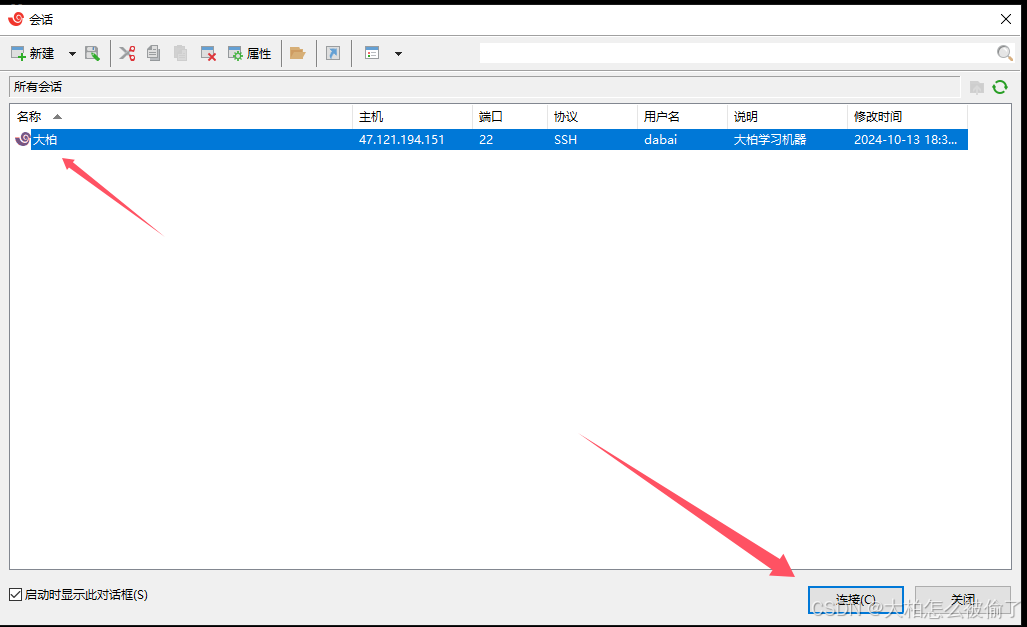Image resolution: width=1027 pixels, height=627 pixels.
Task: Sort by the 名称 column header
Action: tap(183, 117)
